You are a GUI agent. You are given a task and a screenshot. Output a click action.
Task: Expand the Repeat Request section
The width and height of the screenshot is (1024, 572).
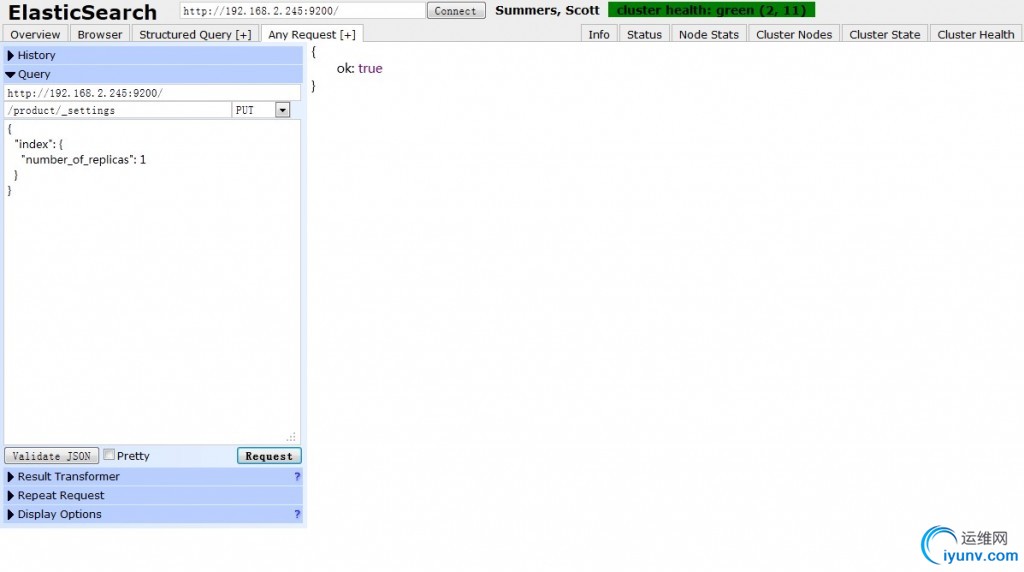click(x=153, y=496)
